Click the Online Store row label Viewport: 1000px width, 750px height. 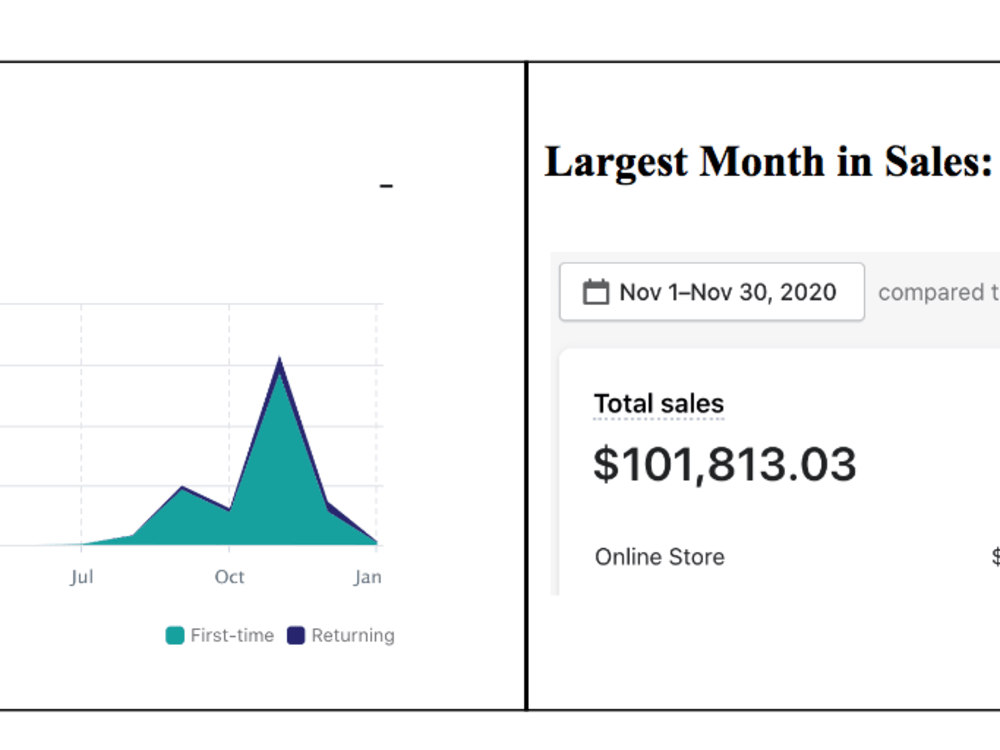[659, 557]
